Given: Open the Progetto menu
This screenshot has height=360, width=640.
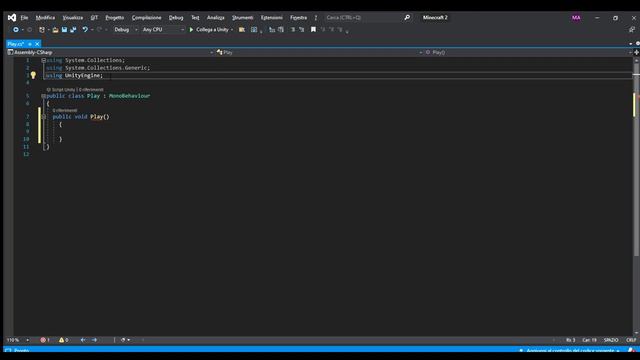Looking at the screenshot, I should tap(115, 18).
